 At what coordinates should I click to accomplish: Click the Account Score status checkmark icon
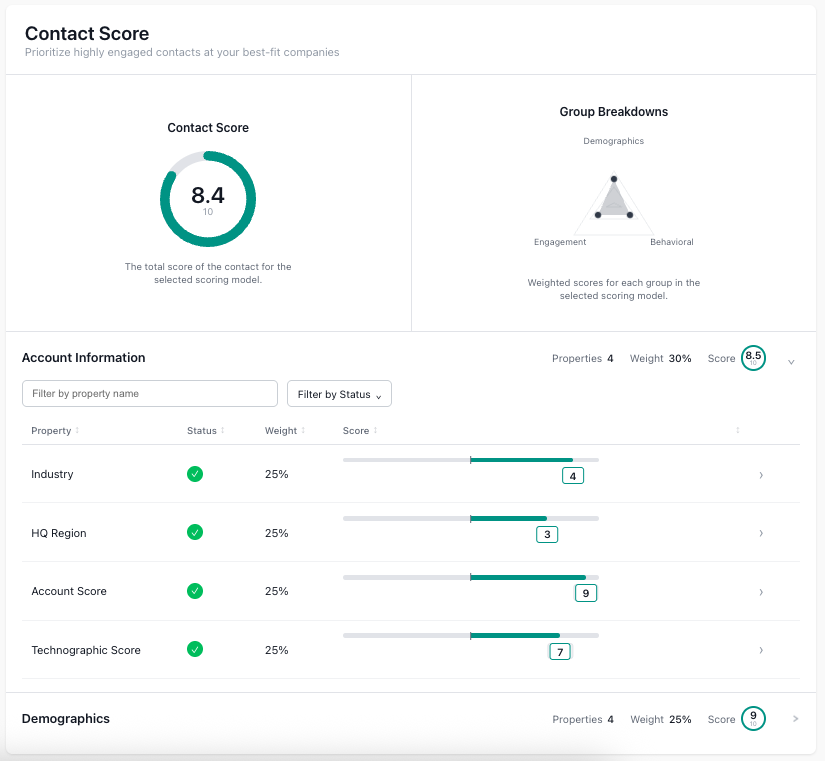click(x=195, y=591)
